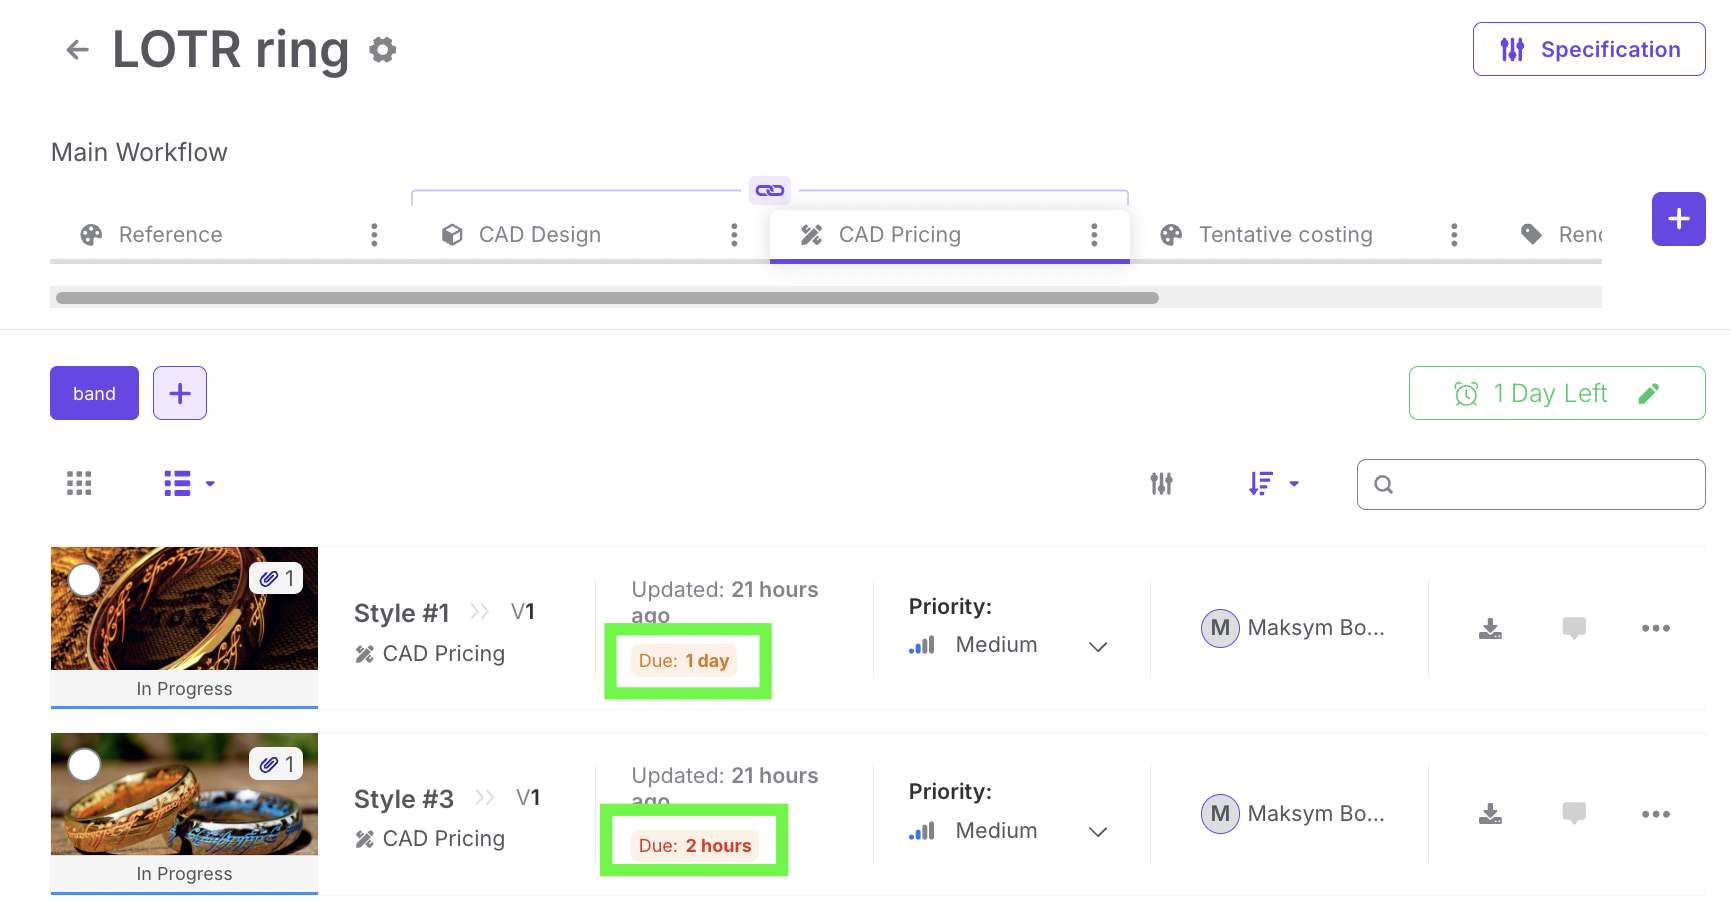Add a new workflow stage
Viewport: 1730px width, 920px height.
[x=1678, y=219]
